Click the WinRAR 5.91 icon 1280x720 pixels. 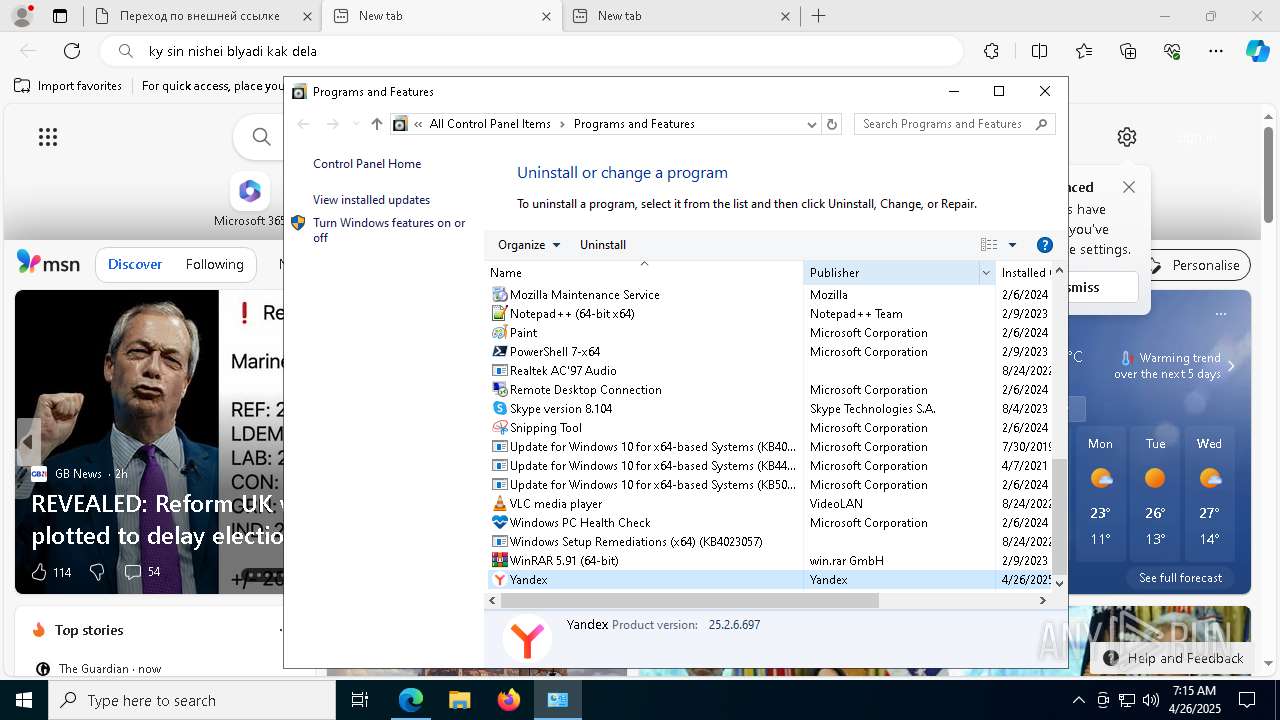pos(500,561)
